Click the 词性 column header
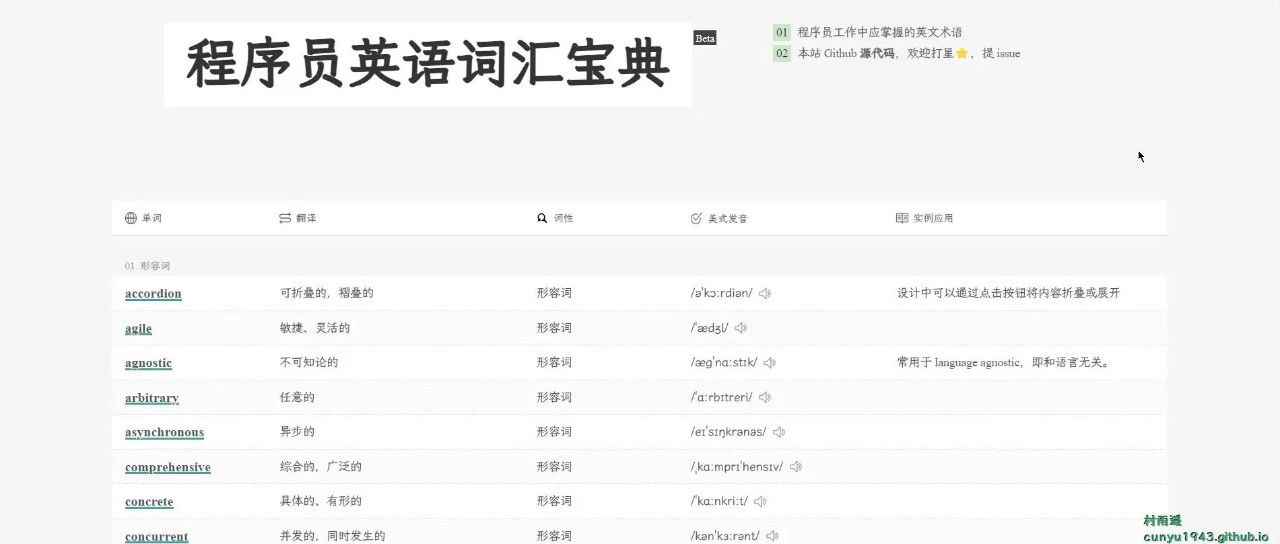Image resolution: width=1280 pixels, height=544 pixels. pyautogui.click(x=563, y=218)
